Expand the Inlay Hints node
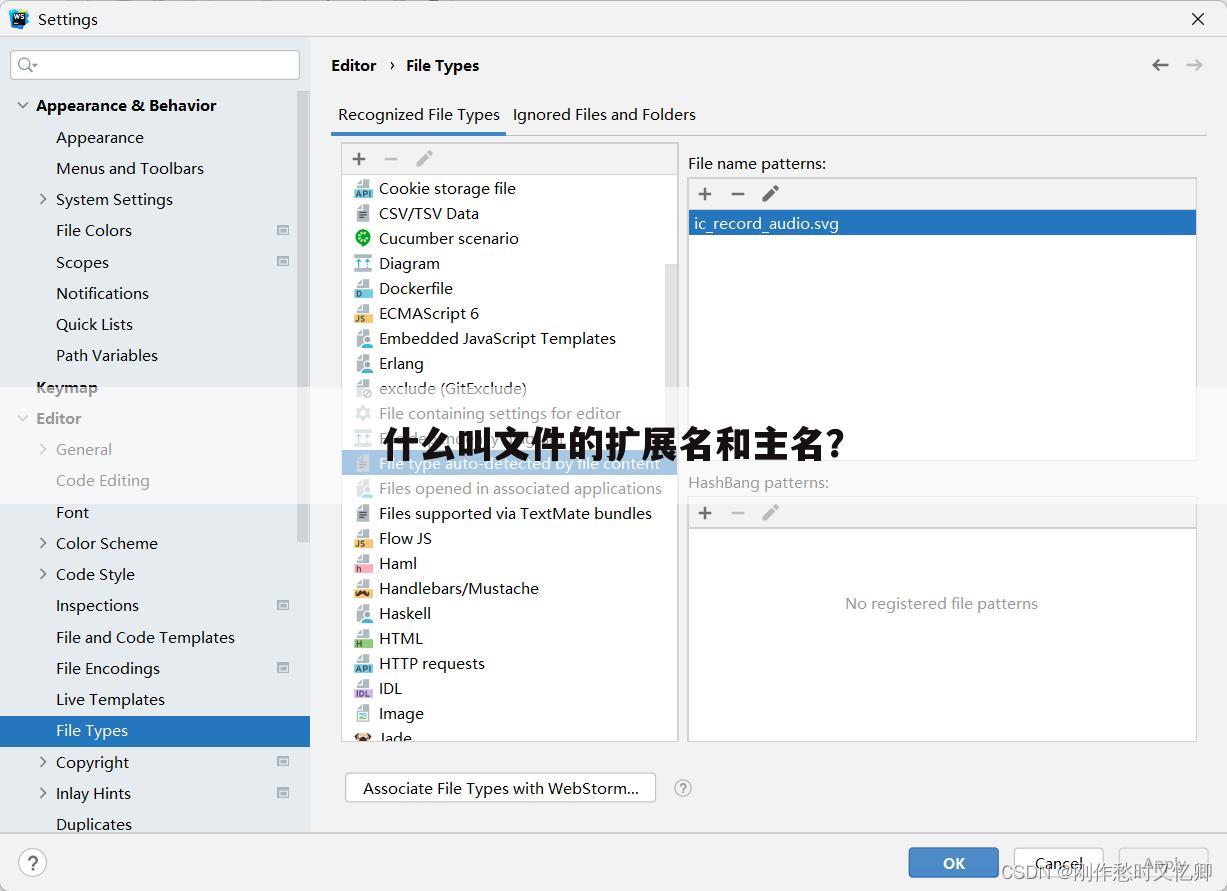 click(43, 793)
